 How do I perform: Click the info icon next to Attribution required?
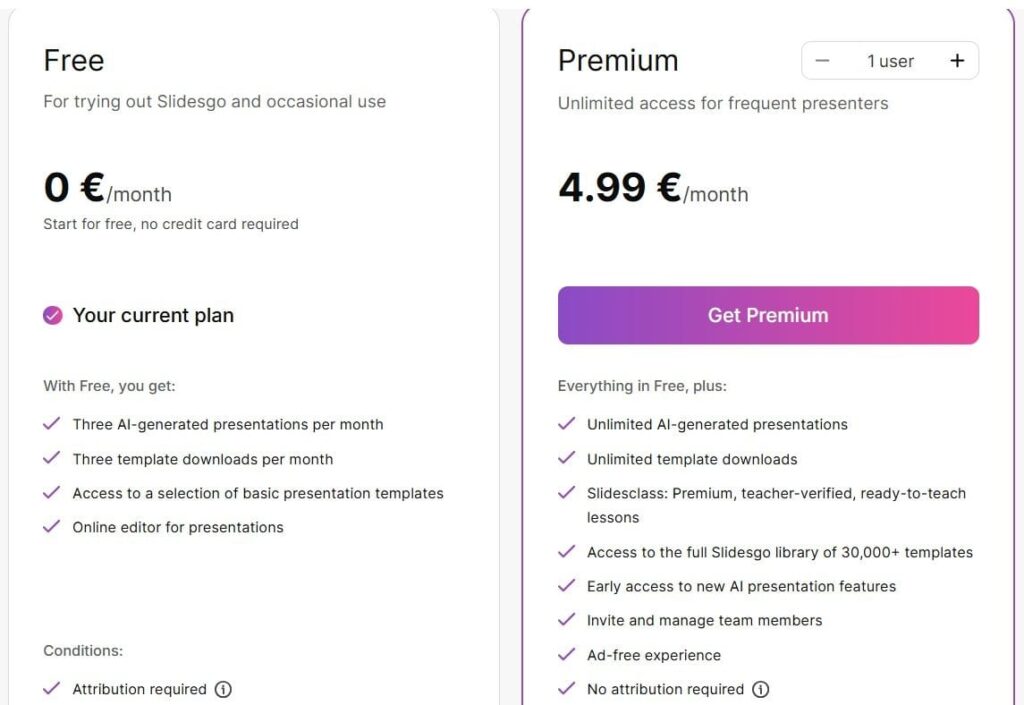pos(224,689)
